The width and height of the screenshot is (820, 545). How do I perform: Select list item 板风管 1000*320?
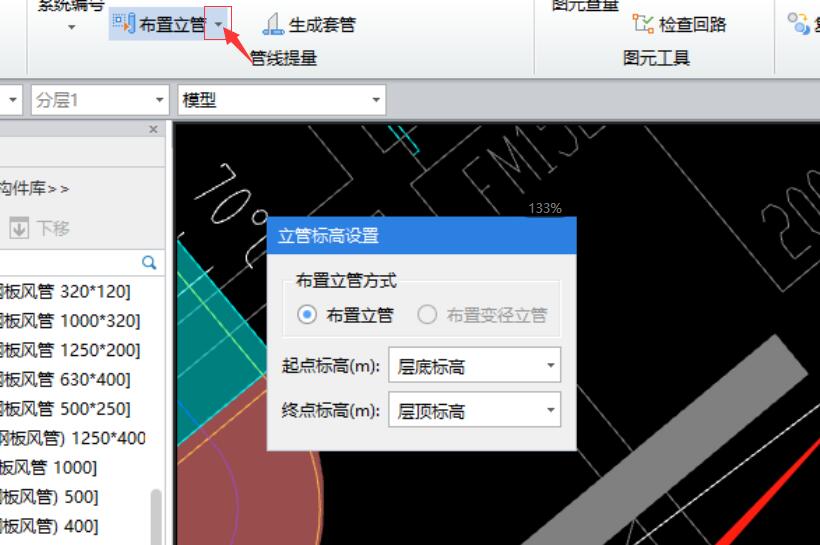coord(71,321)
